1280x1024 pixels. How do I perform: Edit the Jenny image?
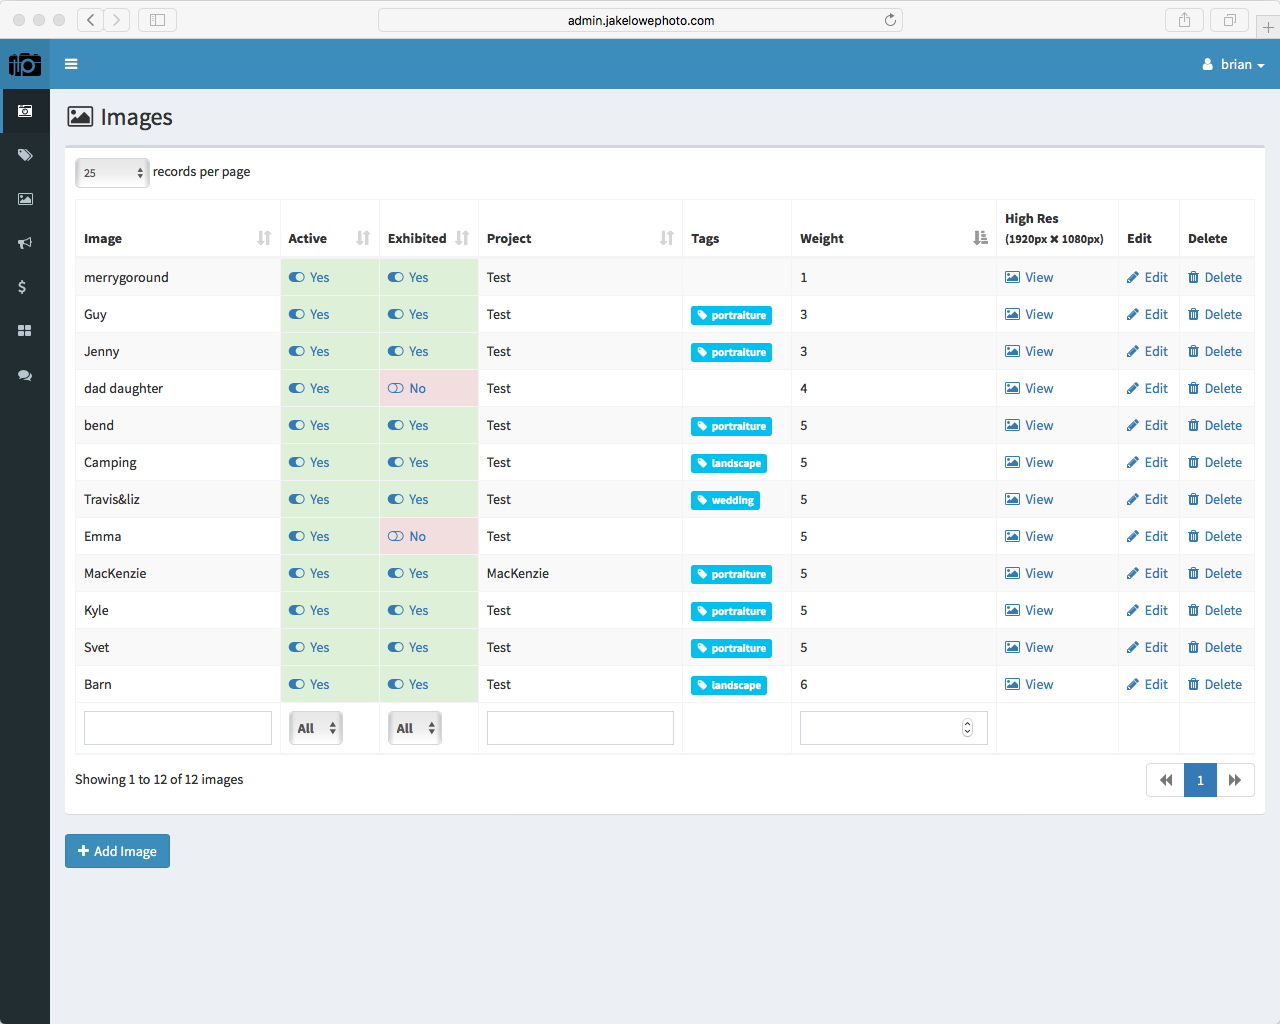pos(1147,351)
